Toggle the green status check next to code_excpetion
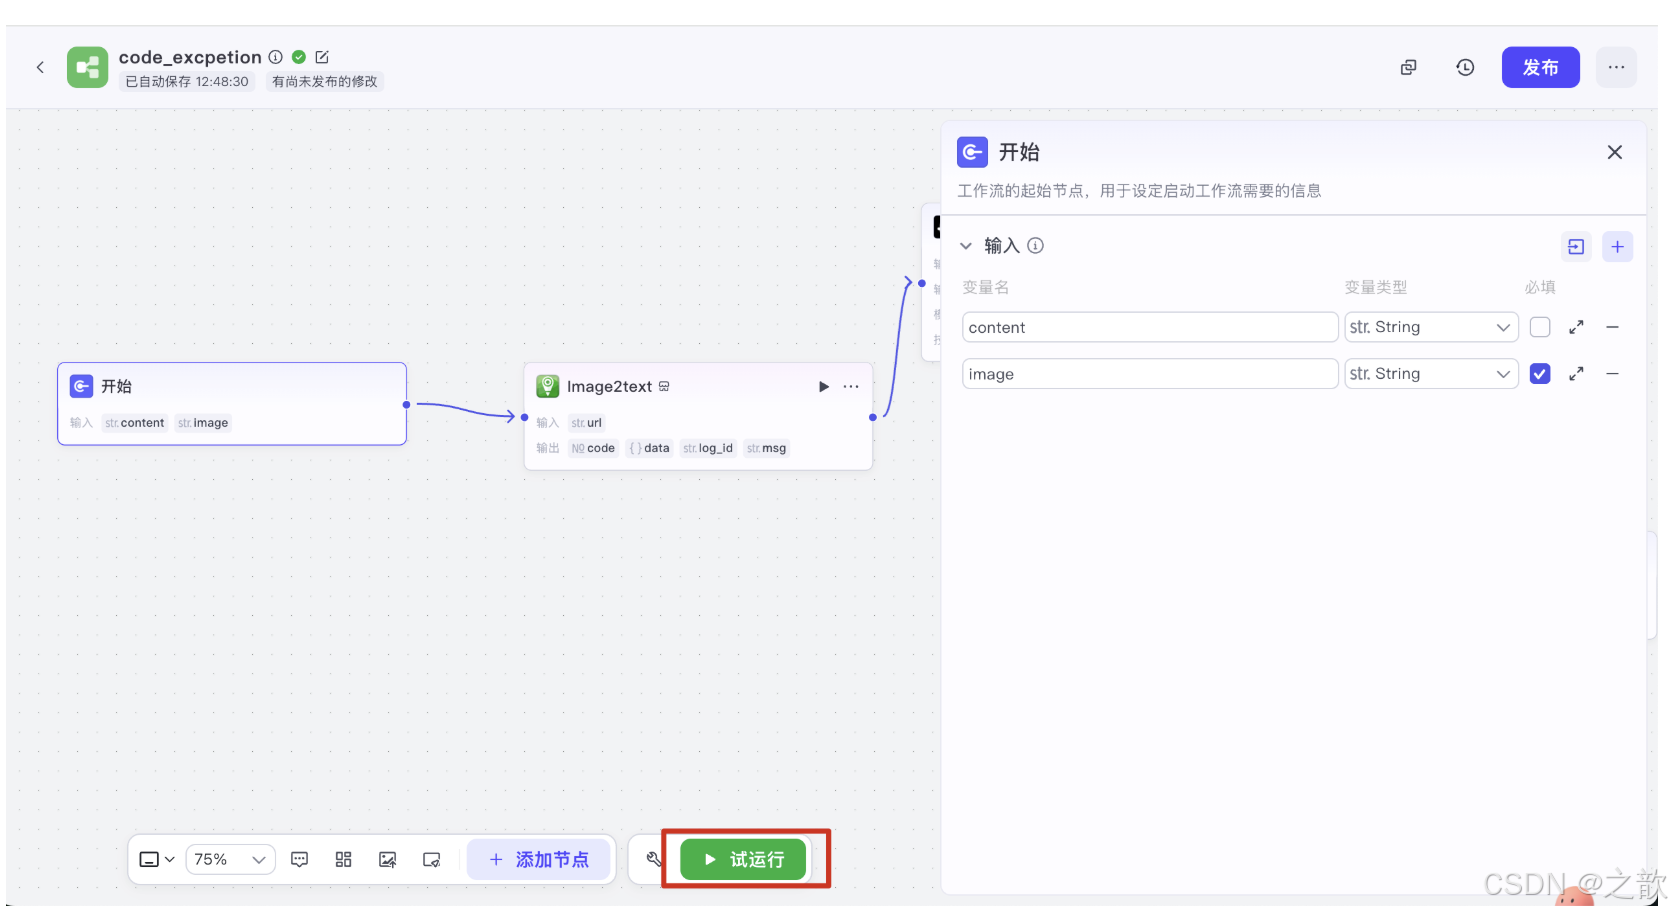Screen dimensions: 1672x914 click(298, 57)
